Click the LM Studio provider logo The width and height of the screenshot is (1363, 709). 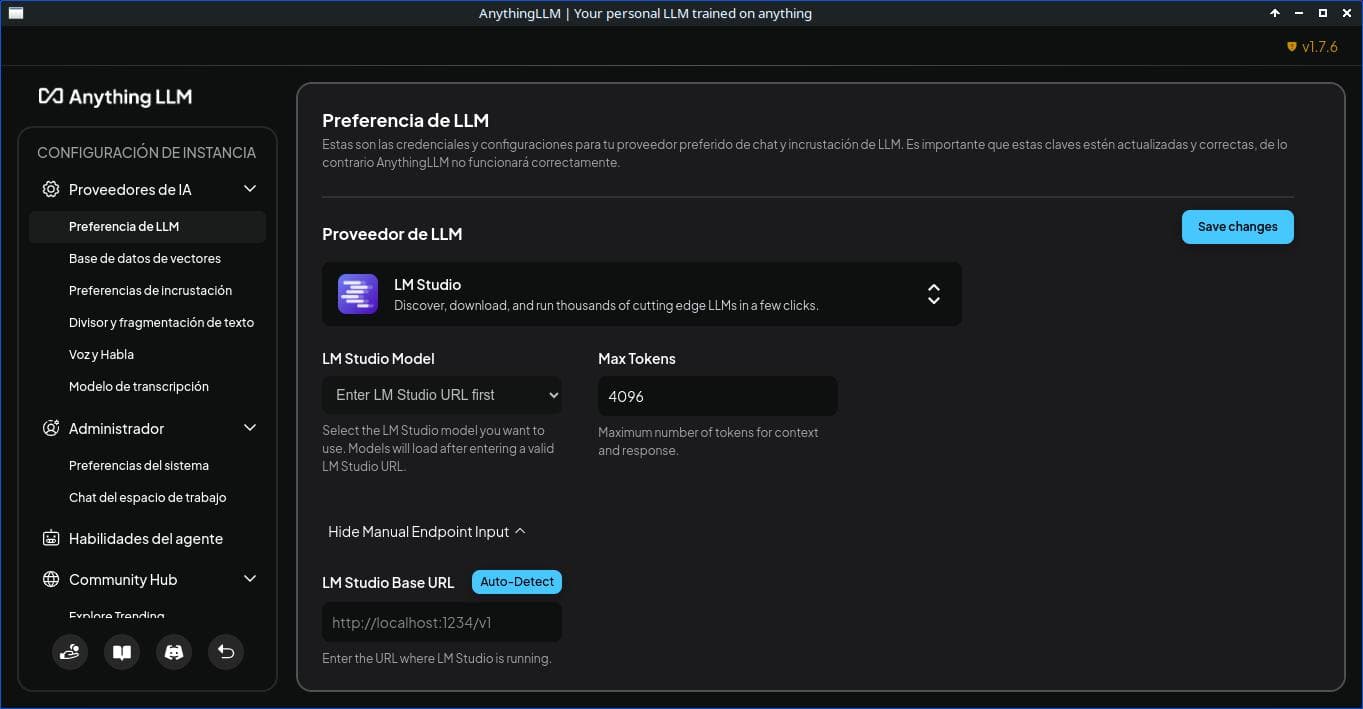pos(358,294)
